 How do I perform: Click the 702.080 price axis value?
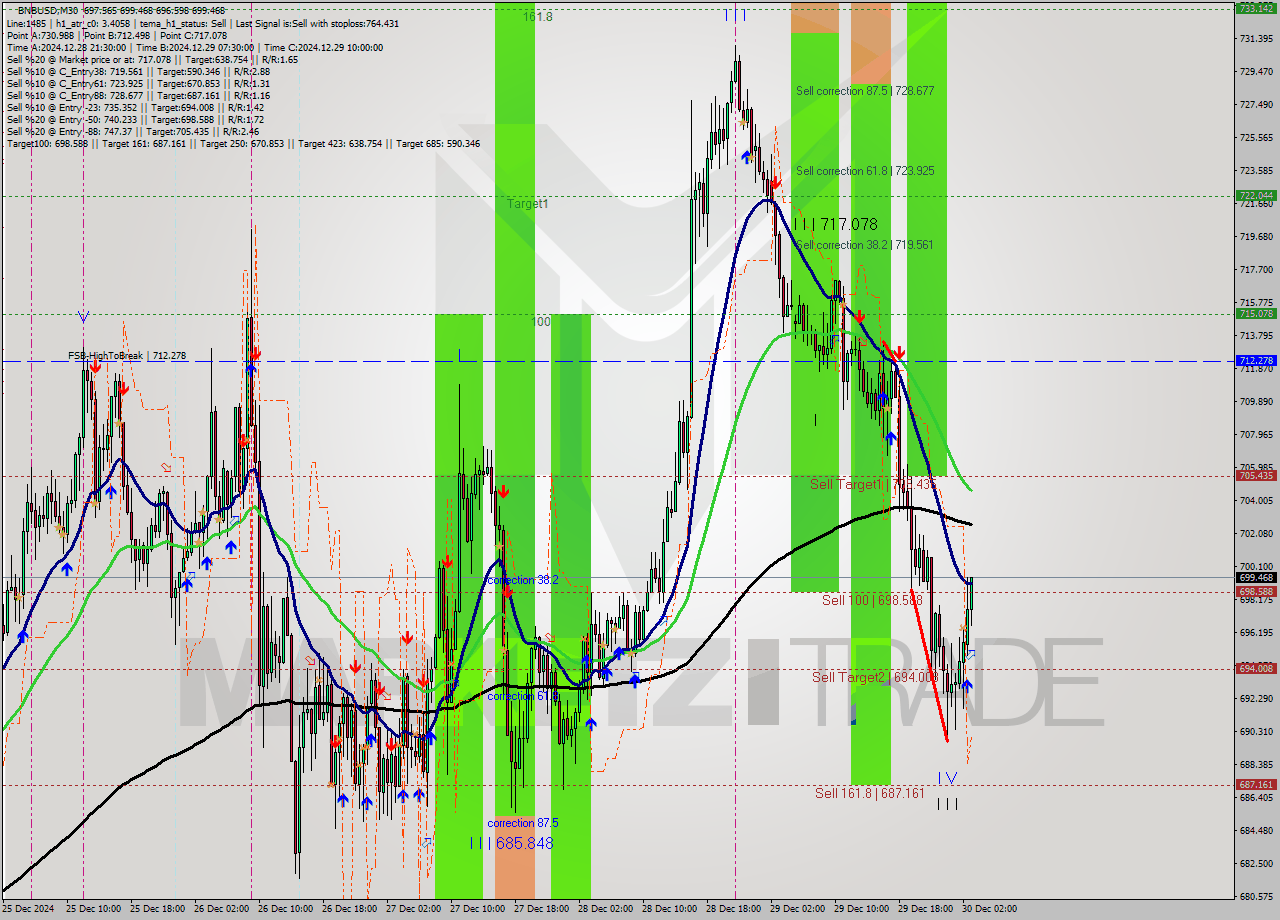[x=1256, y=533]
